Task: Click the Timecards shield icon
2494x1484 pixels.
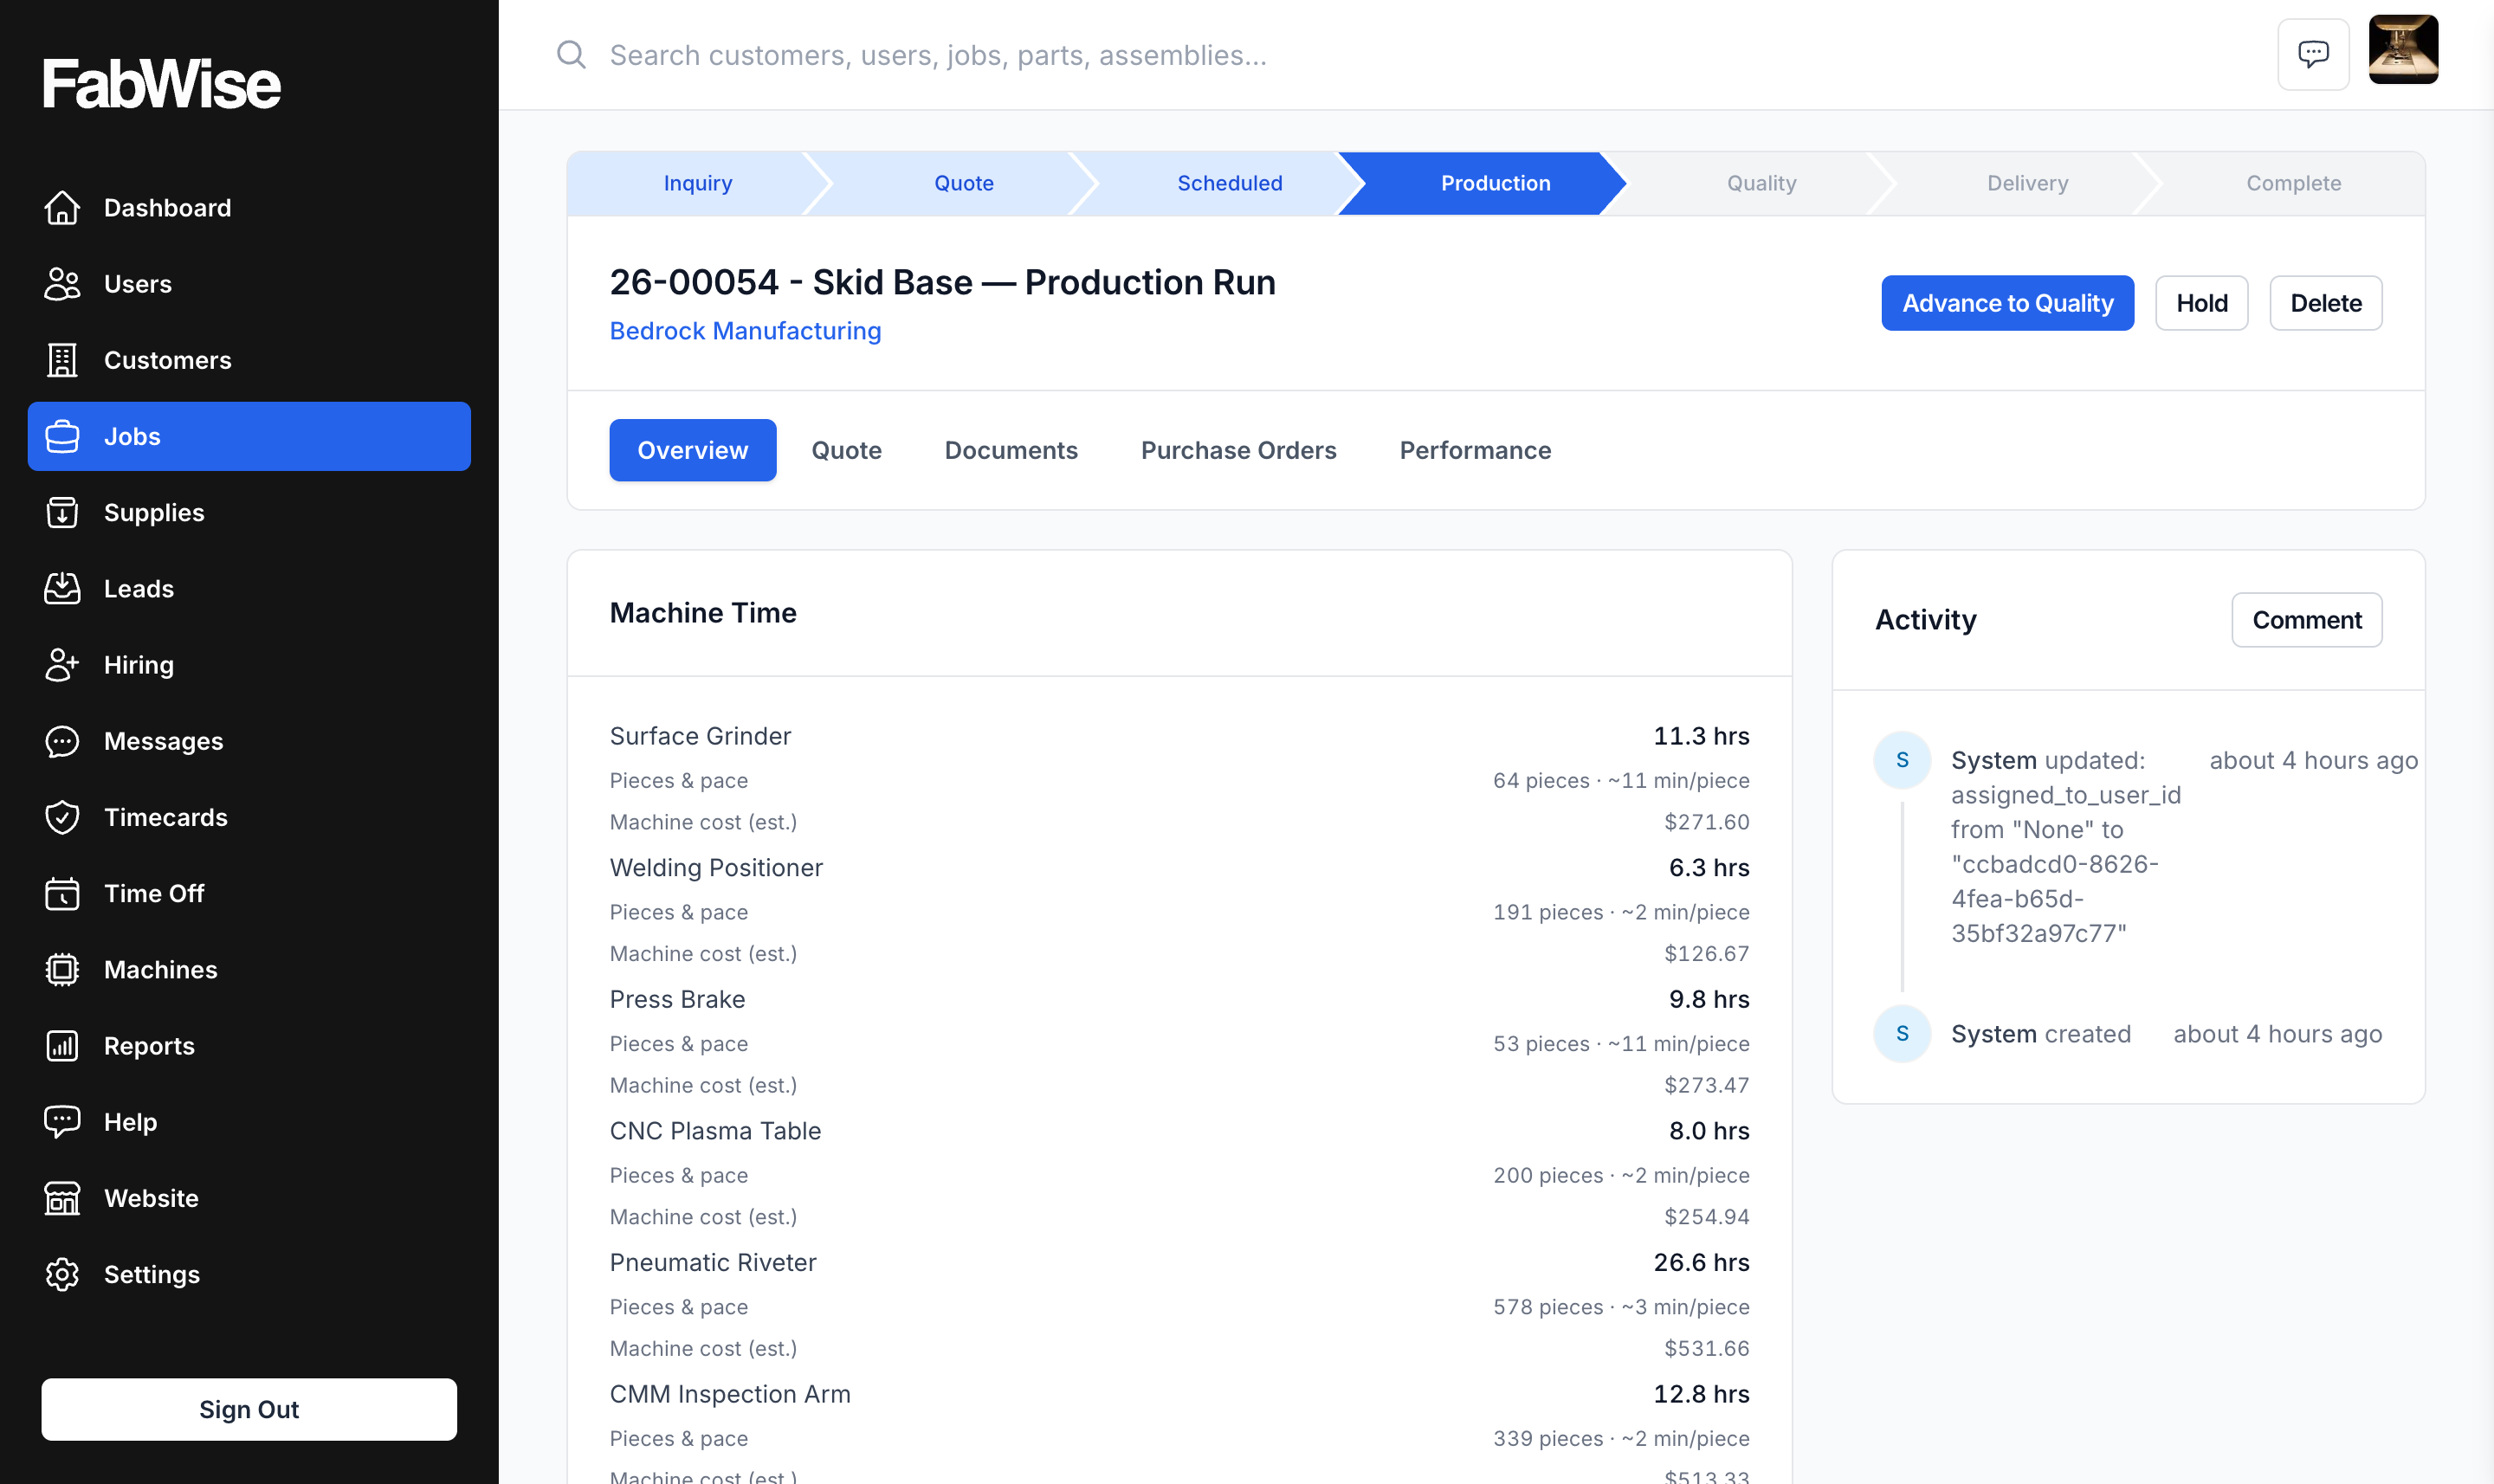Action: [62, 817]
